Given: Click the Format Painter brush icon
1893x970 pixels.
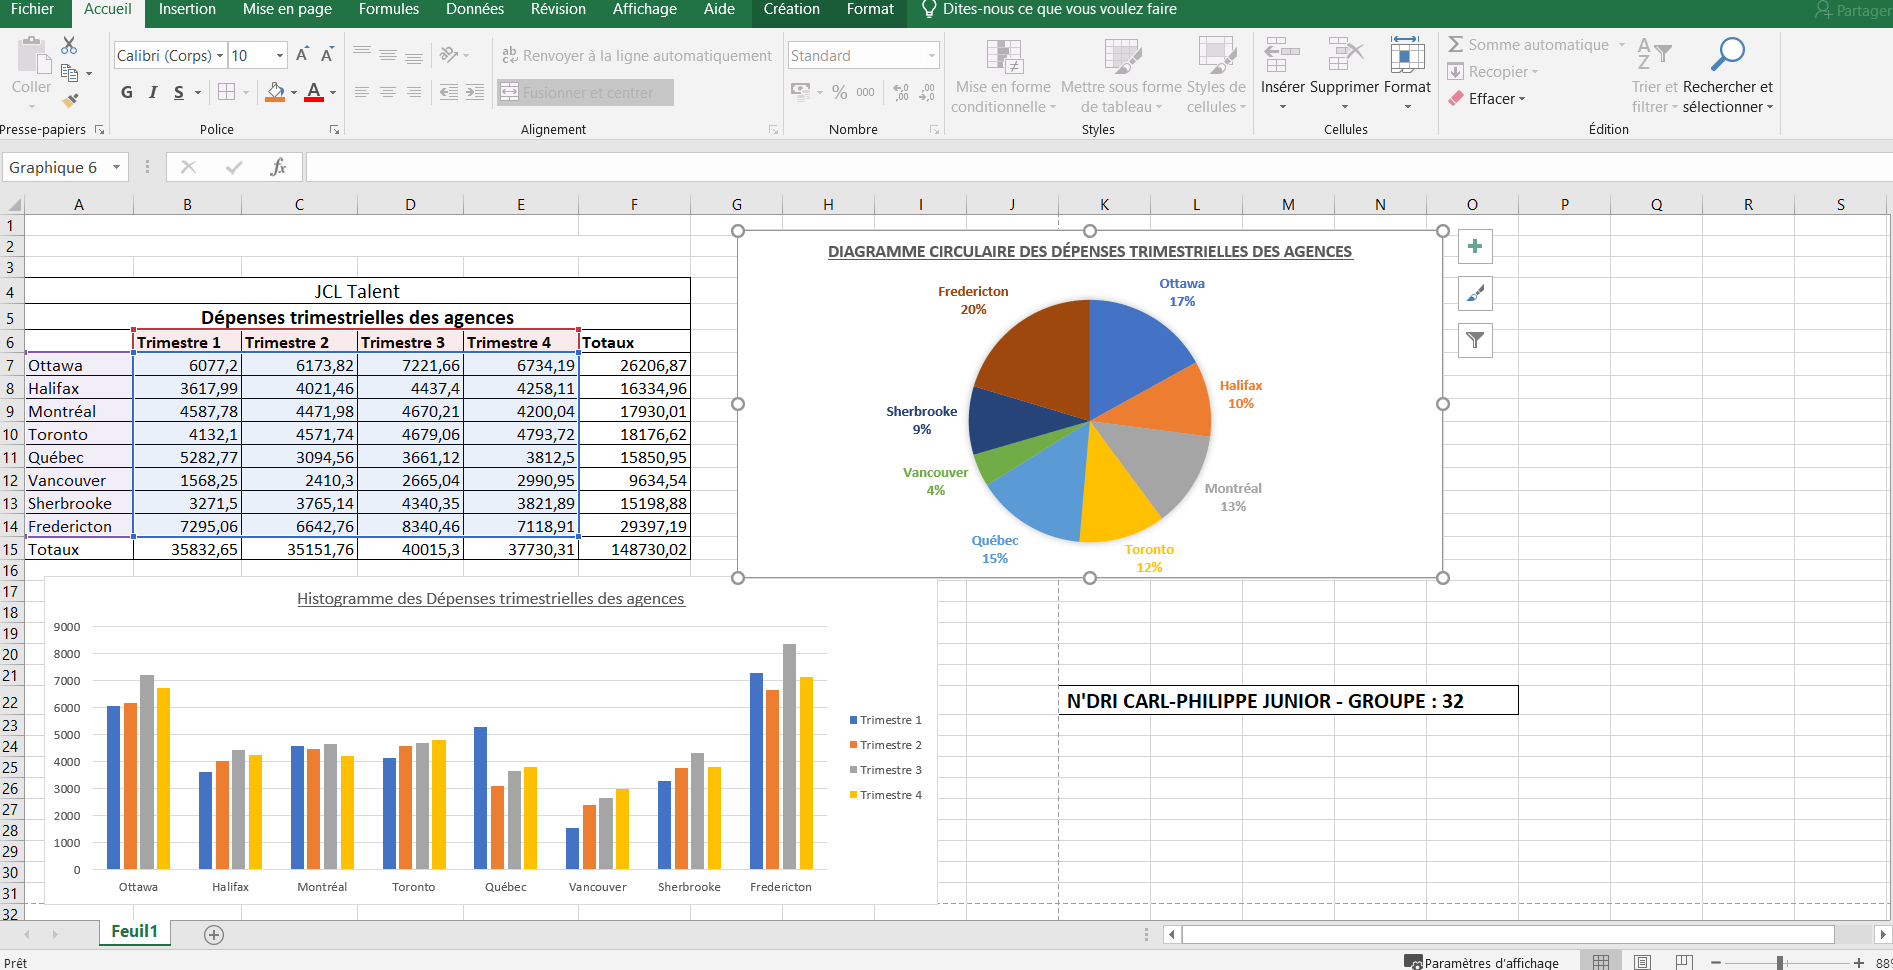Looking at the screenshot, I should [69, 100].
